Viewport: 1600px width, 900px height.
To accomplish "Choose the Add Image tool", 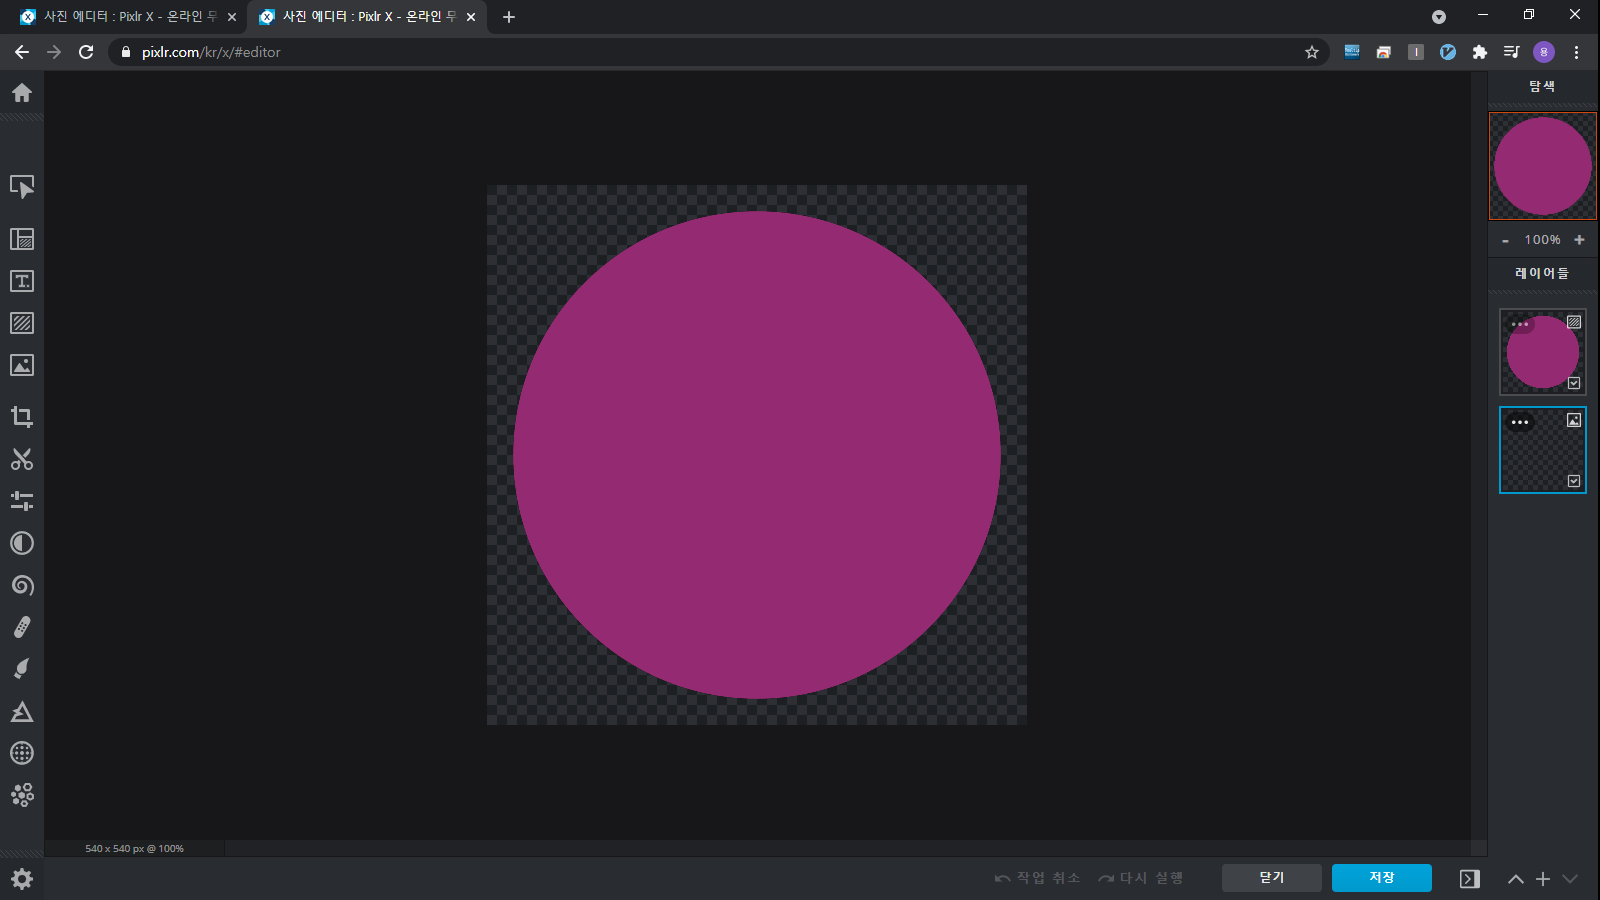I will click(x=22, y=365).
